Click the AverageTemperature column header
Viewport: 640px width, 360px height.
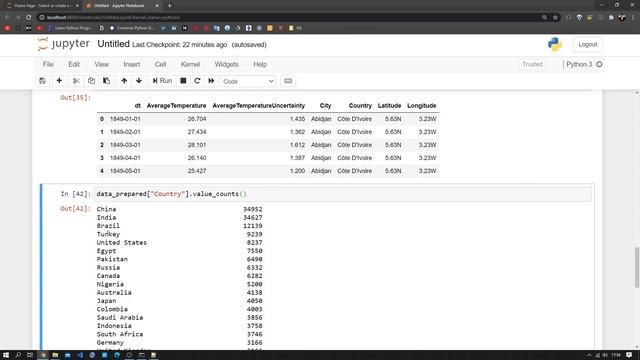point(176,106)
